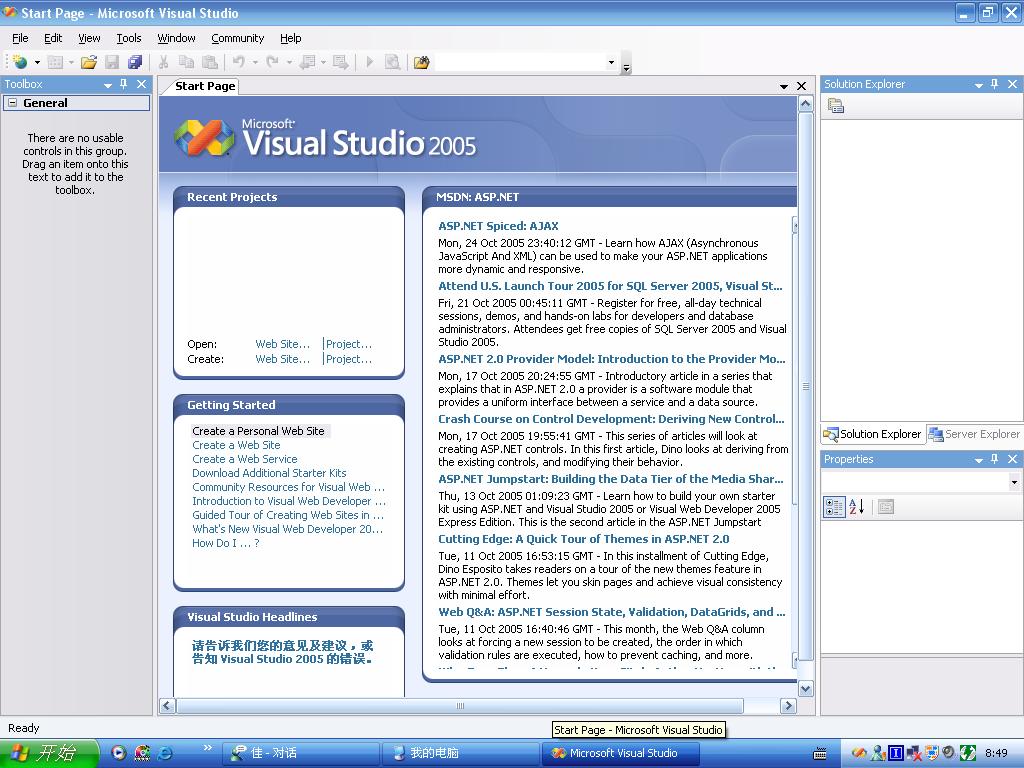Toggle auto-hide pin on Properties panel
This screenshot has width=1024, height=768.
[994, 458]
